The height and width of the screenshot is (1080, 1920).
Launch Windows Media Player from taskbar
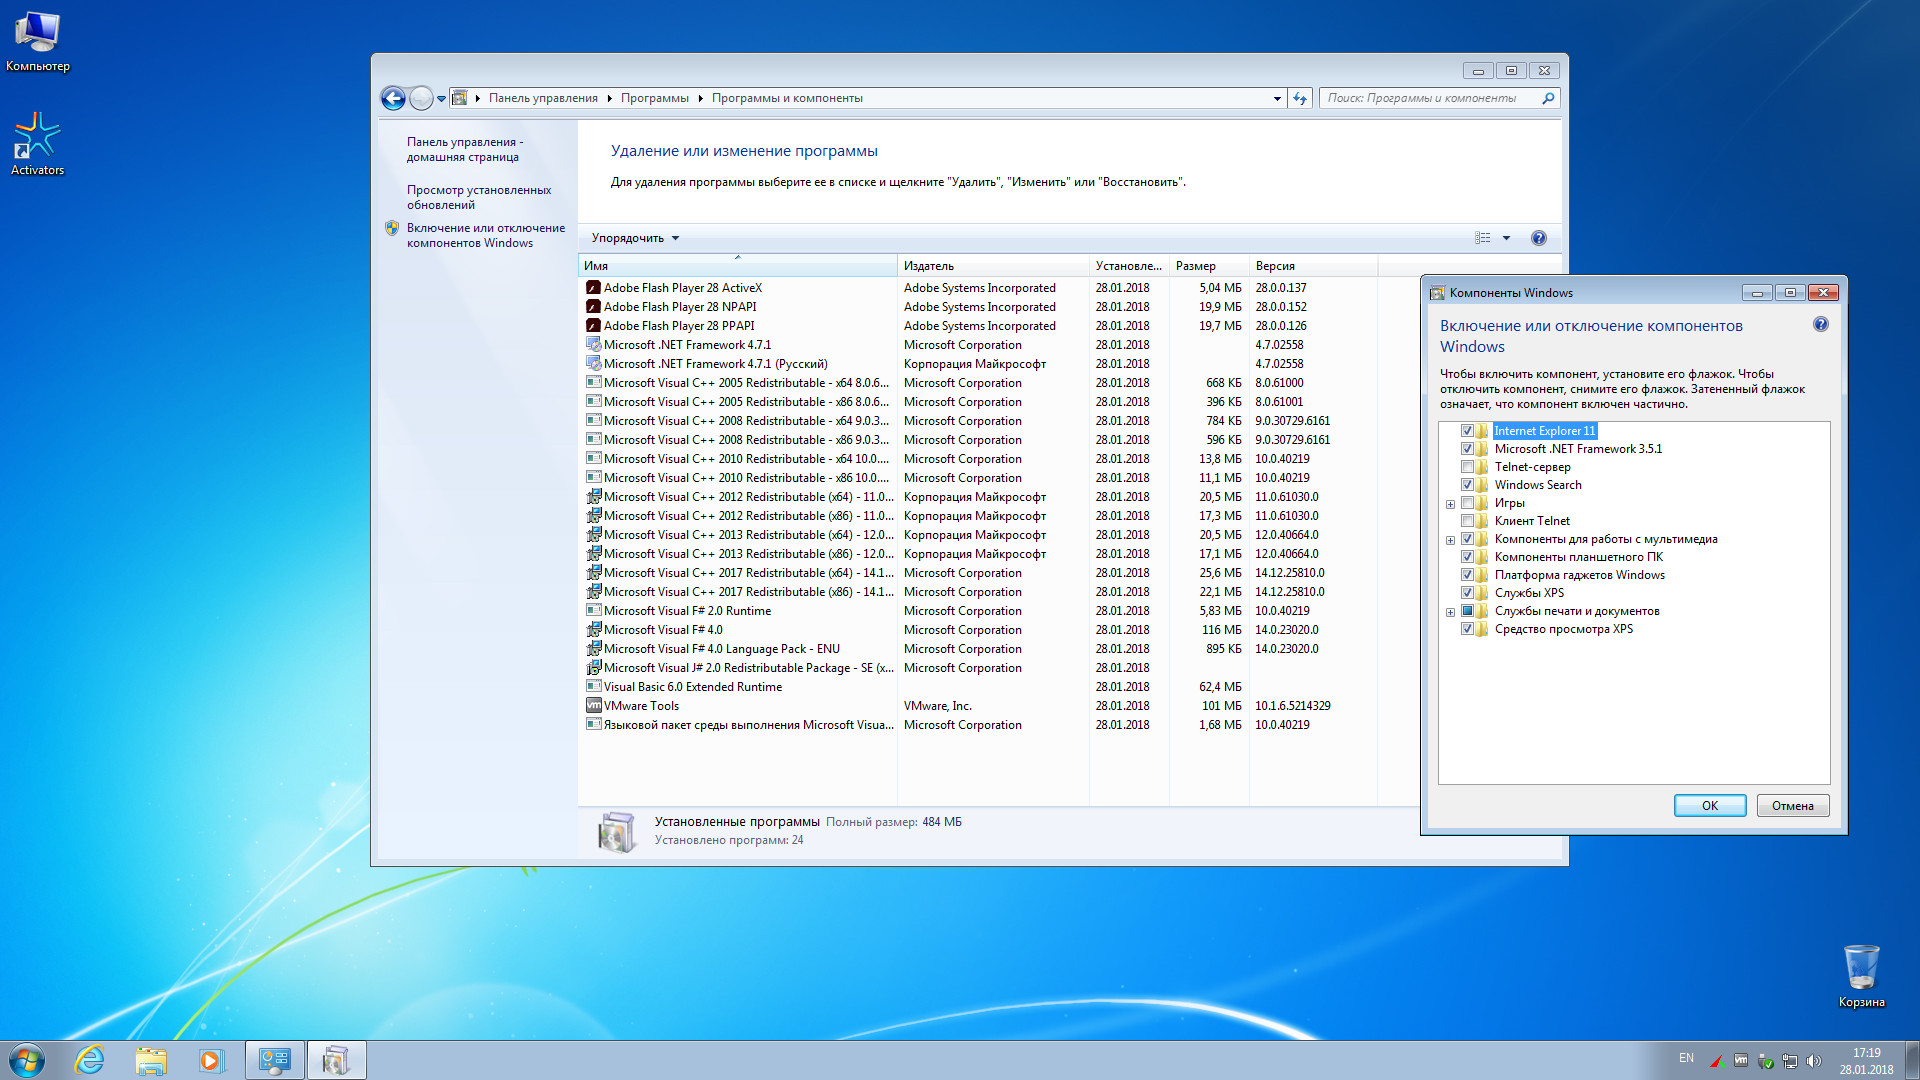pyautogui.click(x=210, y=1060)
